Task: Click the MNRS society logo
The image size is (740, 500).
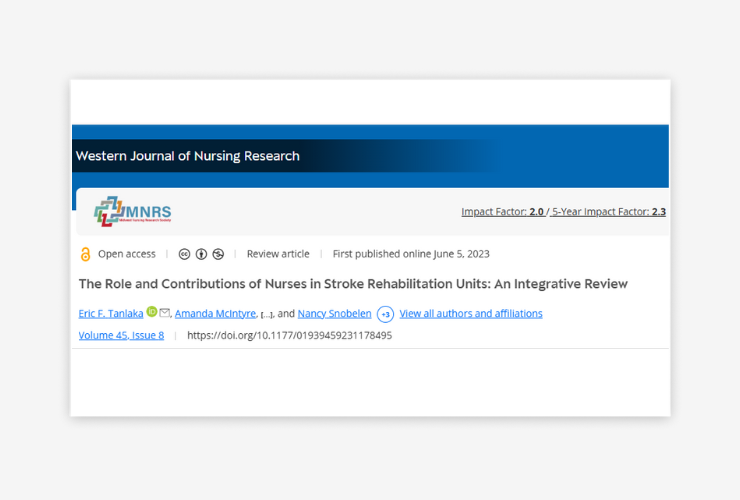Action: 133,212
